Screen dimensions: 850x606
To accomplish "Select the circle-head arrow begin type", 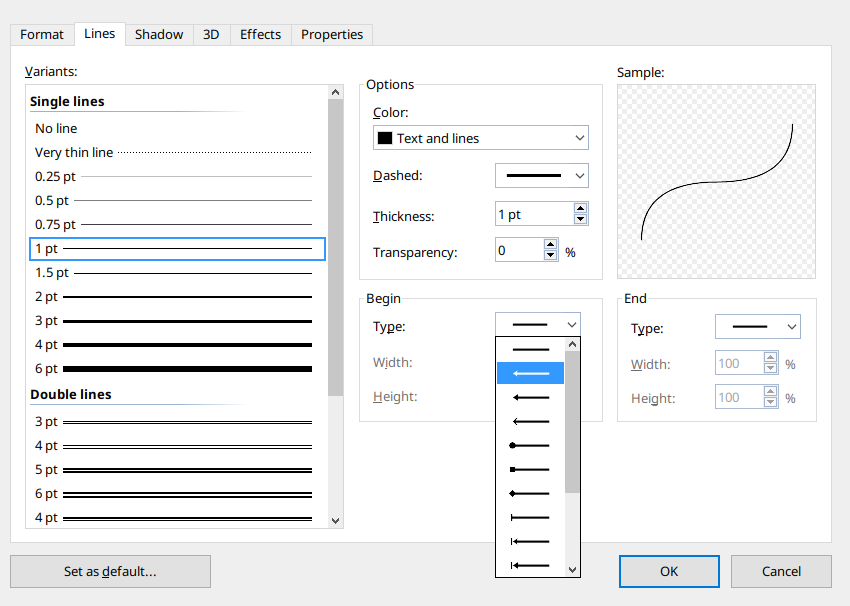I will coord(530,445).
